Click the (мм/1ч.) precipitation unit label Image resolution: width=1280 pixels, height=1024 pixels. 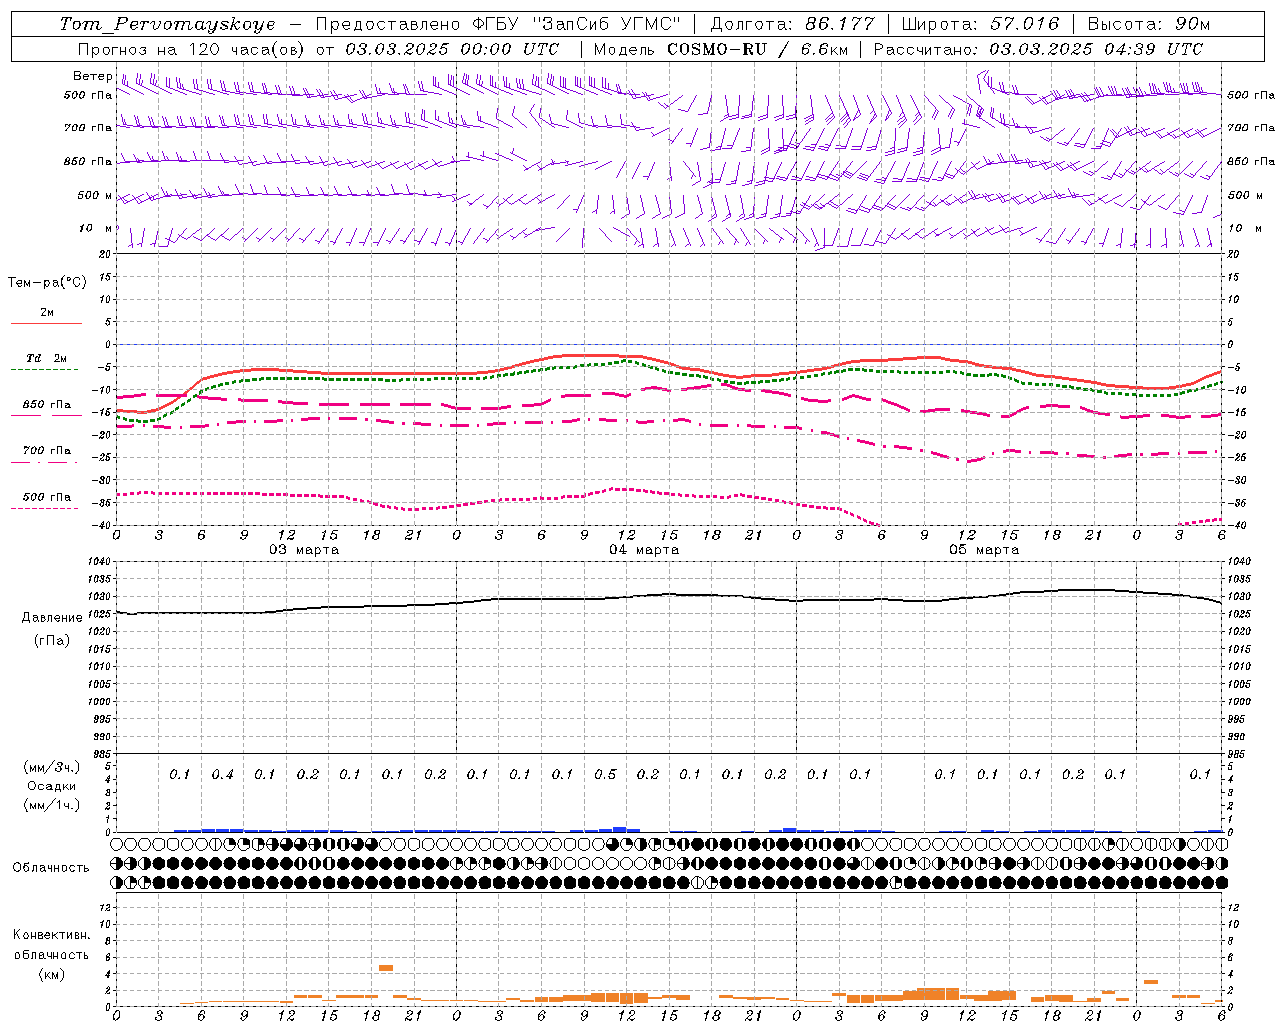(52, 805)
